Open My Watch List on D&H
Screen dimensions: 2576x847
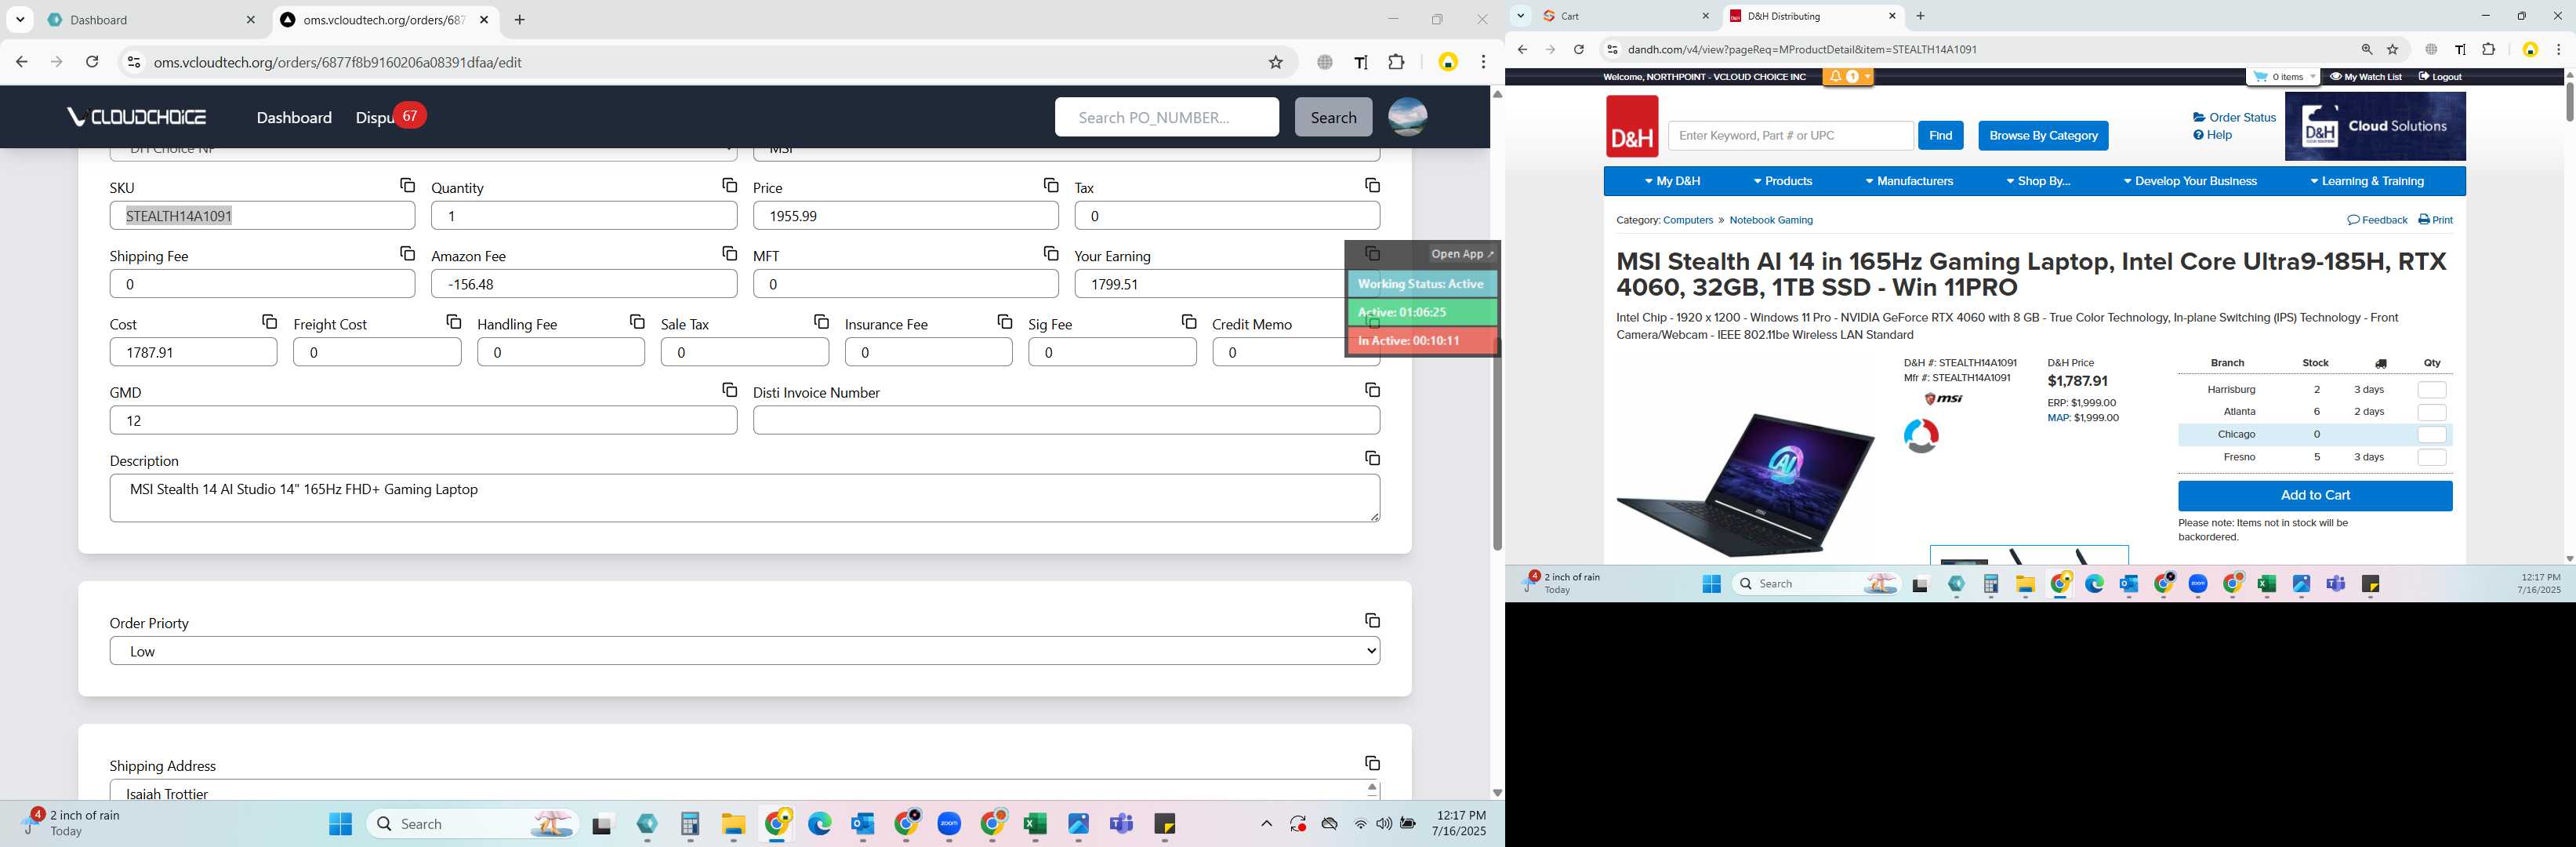pos(2365,77)
